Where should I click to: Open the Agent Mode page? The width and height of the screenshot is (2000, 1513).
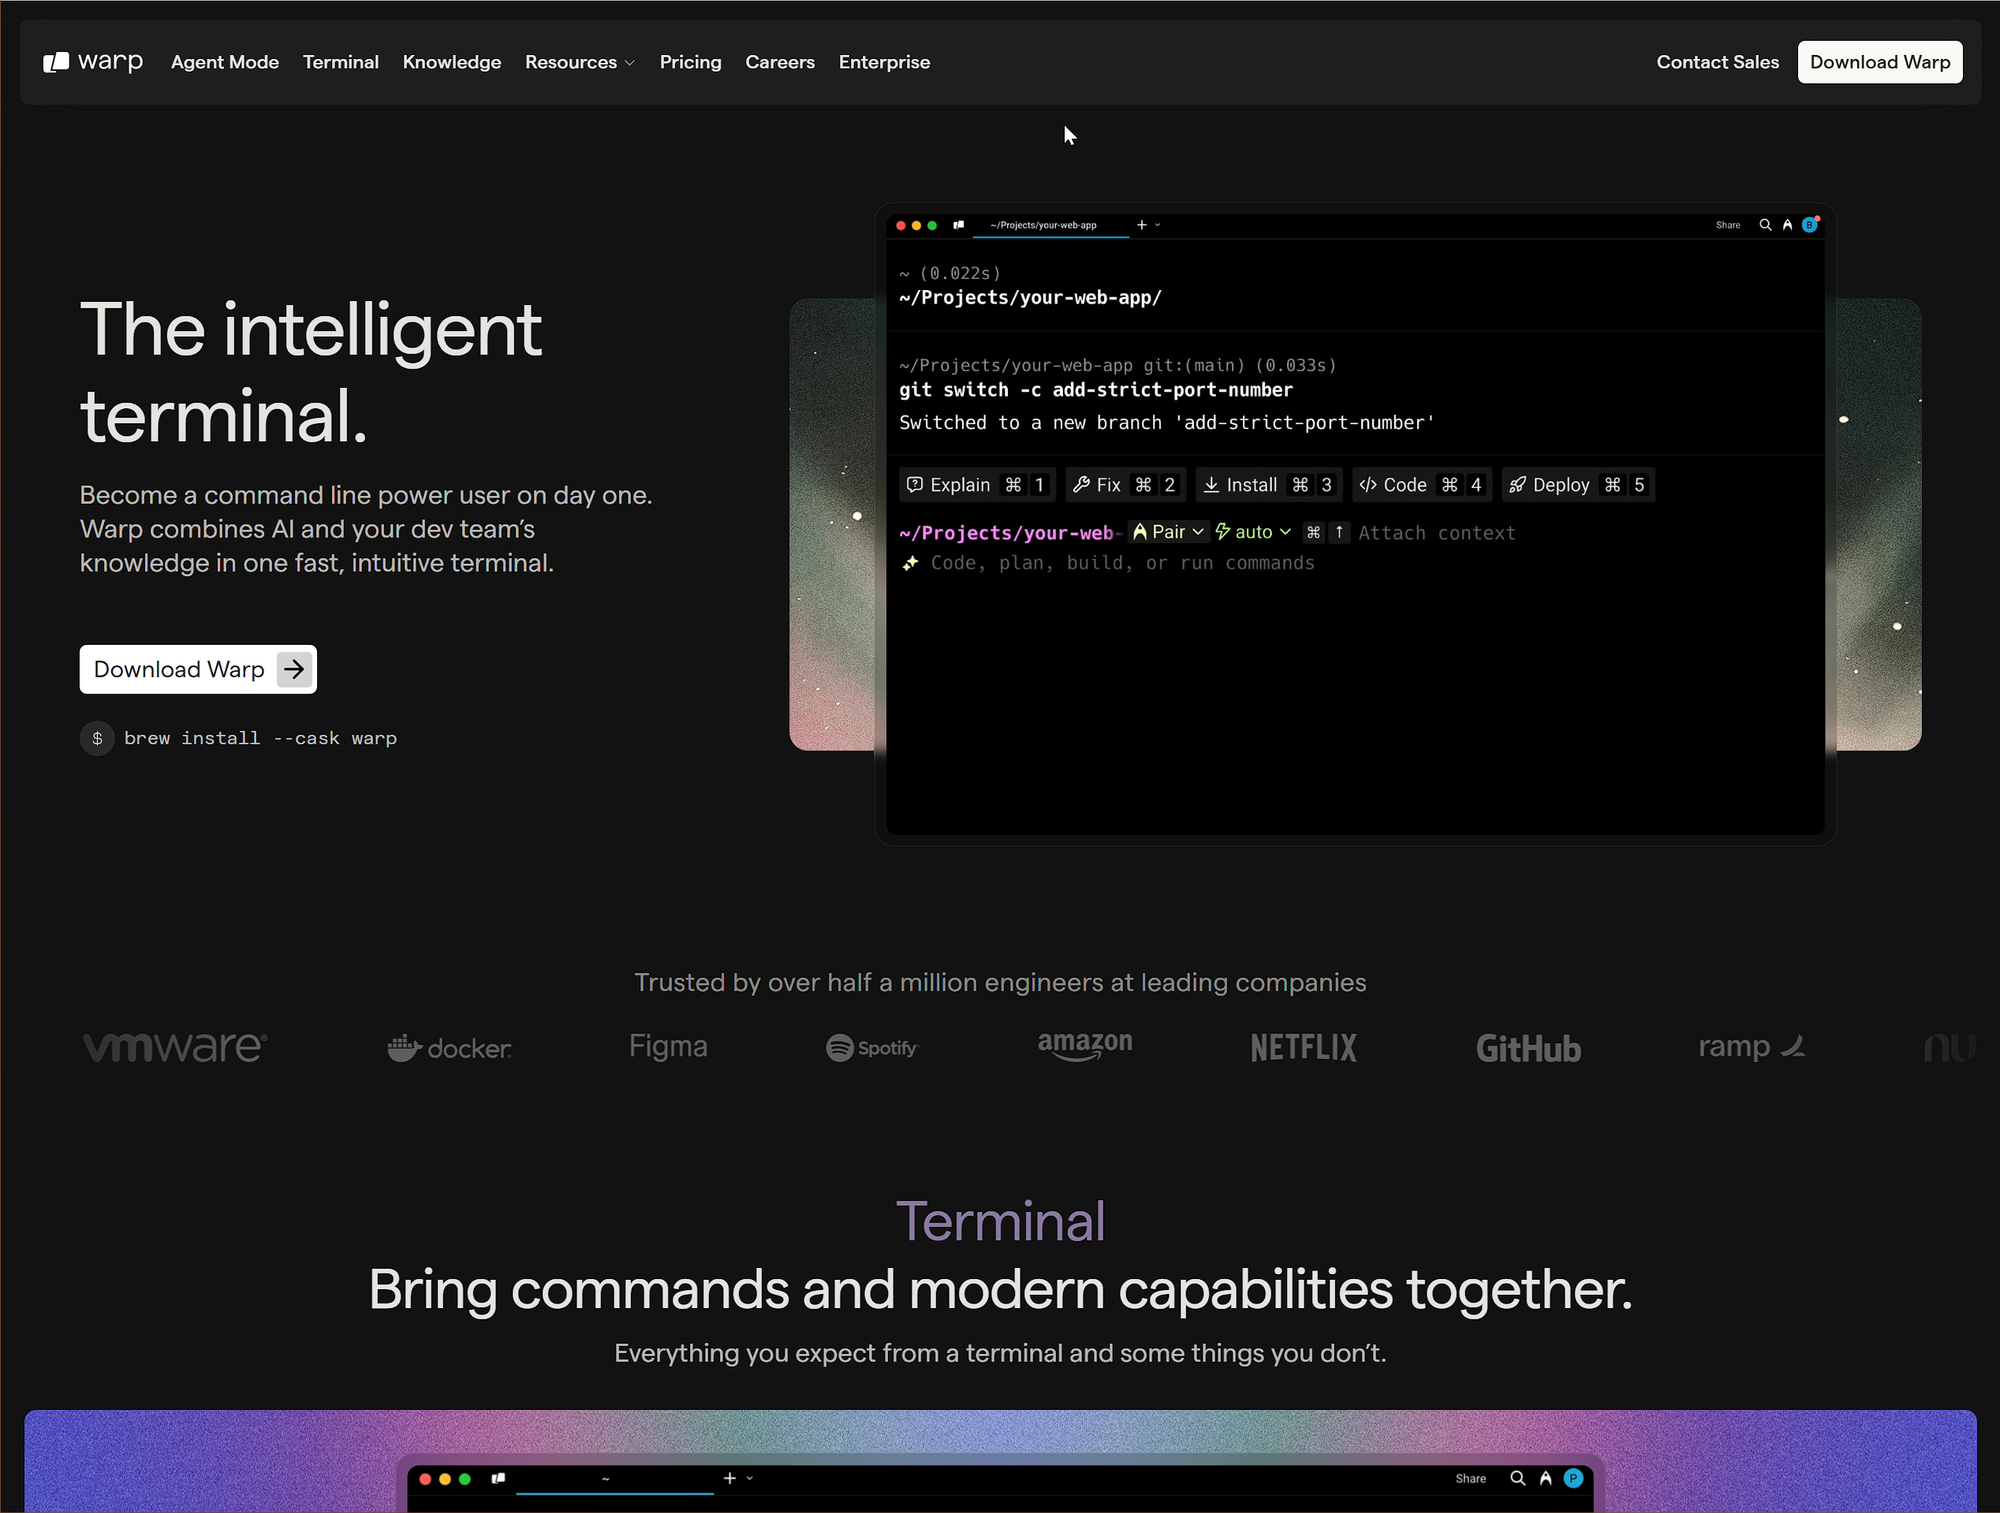point(225,62)
